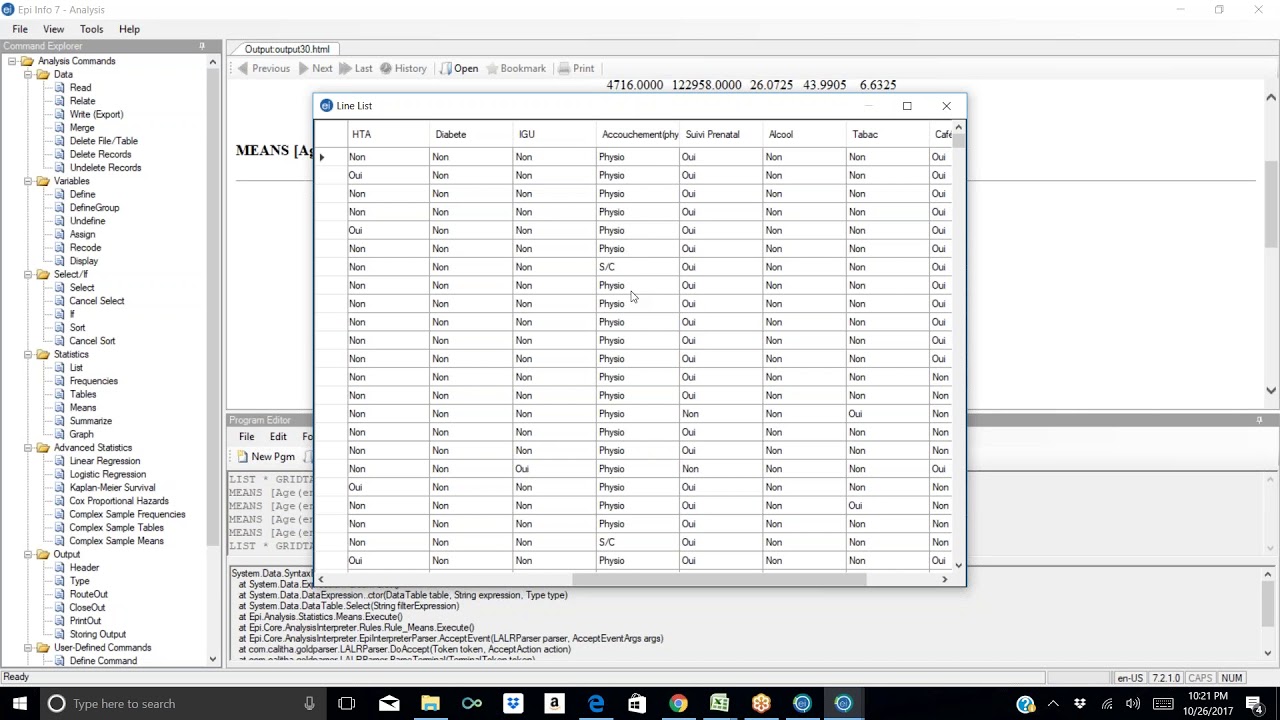Create a New Pgm in Program Editor
This screenshot has height=720, width=1280.
[x=265, y=457]
